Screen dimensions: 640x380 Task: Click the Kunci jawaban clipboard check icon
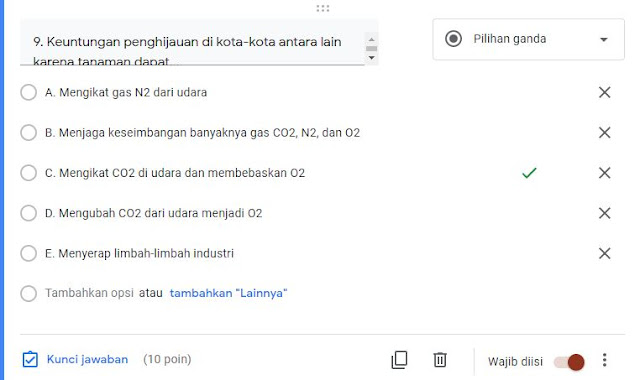(x=30, y=360)
